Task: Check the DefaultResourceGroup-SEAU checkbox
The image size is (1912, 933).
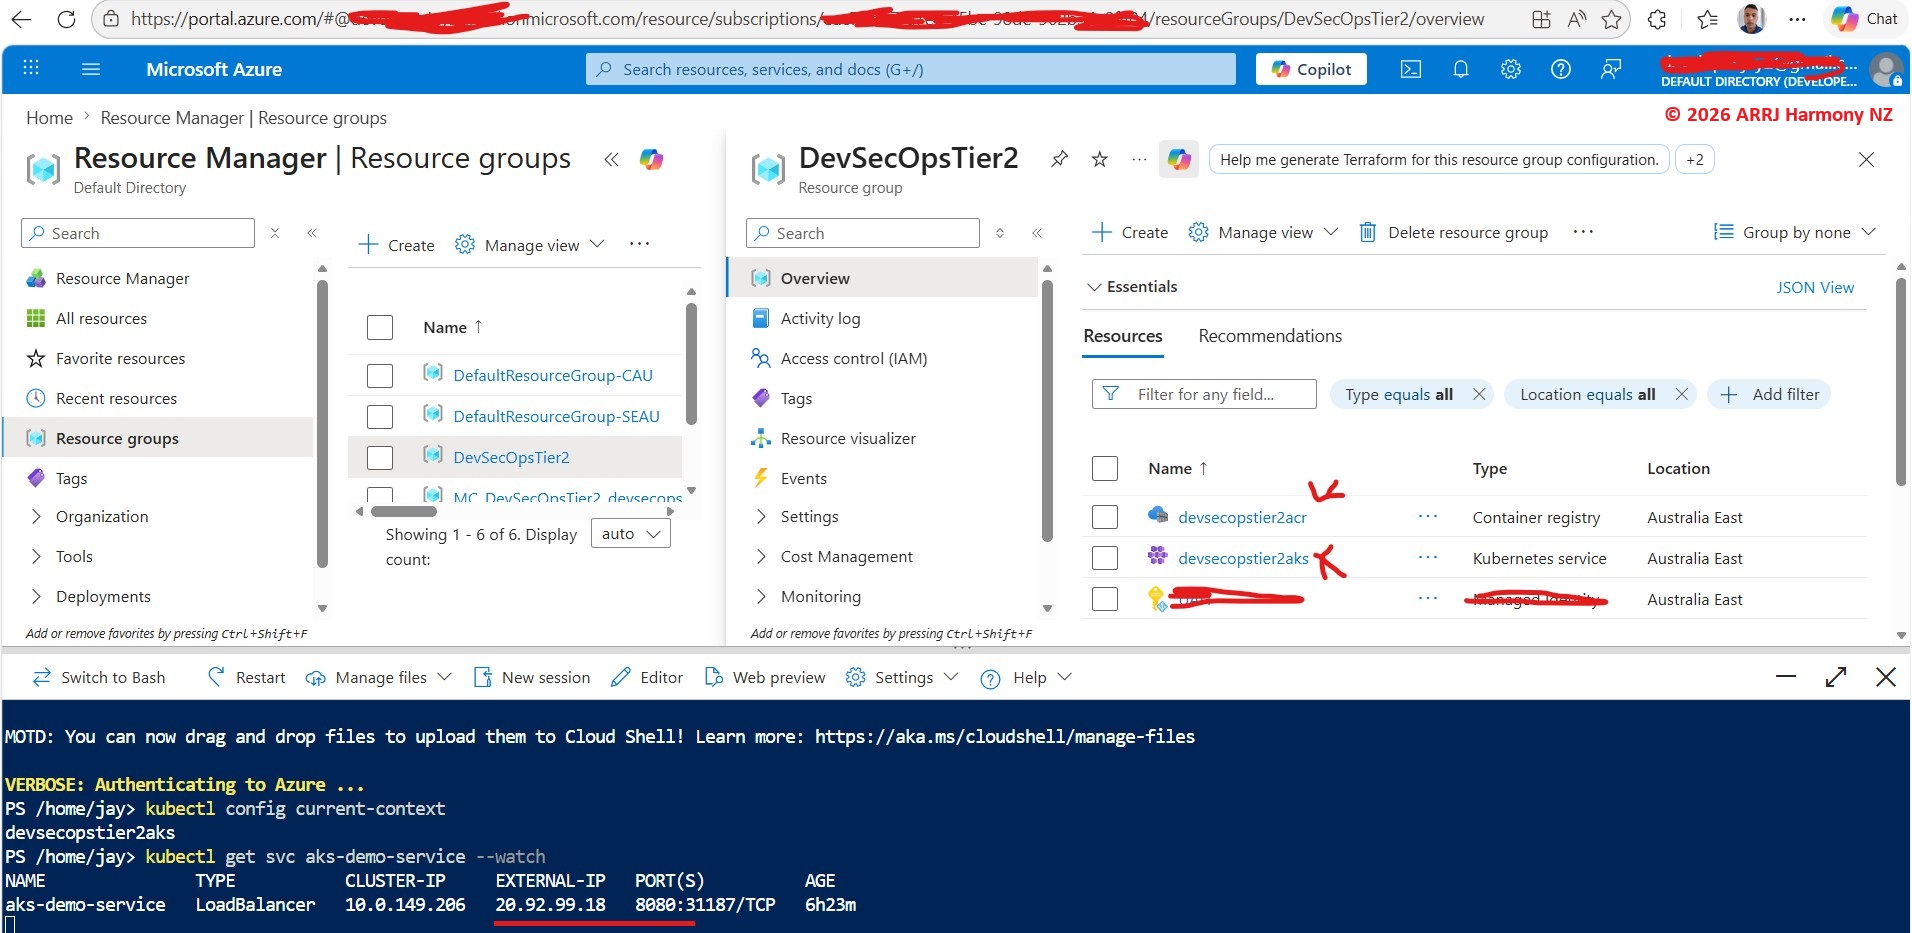Action: click(x=380, y=417)
